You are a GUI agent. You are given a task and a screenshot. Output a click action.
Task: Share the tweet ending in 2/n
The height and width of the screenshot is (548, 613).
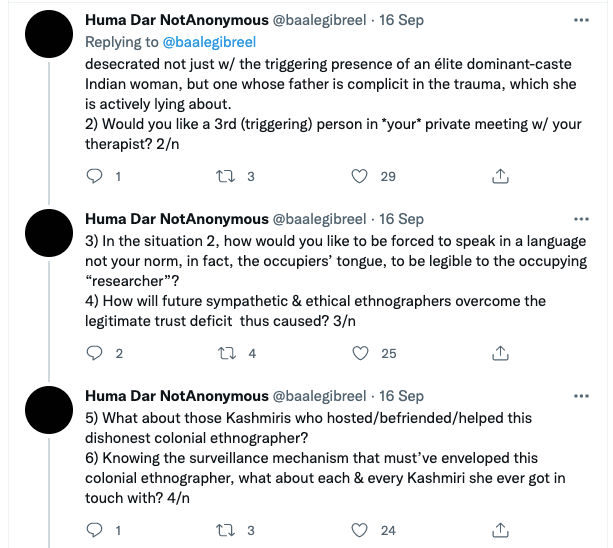point(499,176)
